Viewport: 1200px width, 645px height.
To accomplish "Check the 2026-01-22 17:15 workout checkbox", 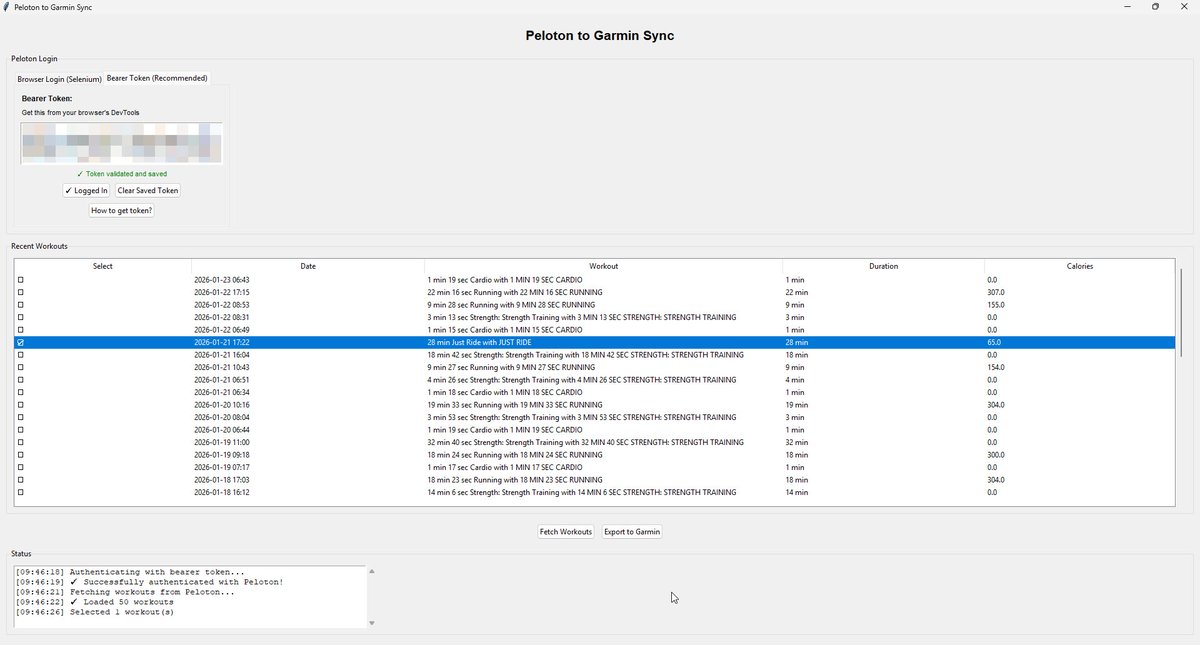I will pyautogui.click(x=20, y=292).
